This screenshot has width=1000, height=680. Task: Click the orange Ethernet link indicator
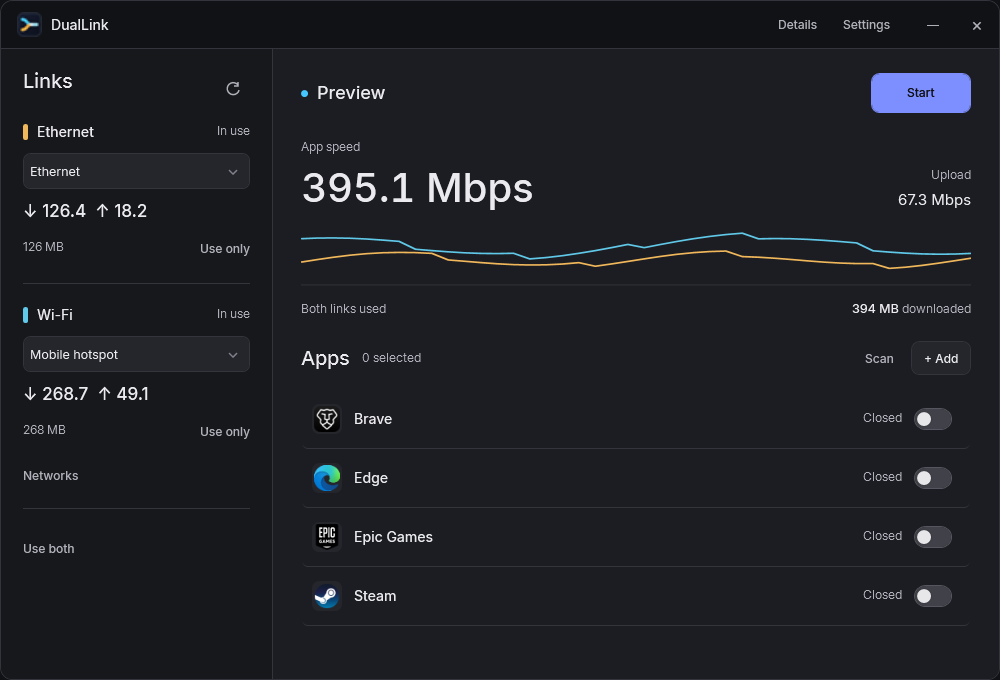(x=26, y=132)
